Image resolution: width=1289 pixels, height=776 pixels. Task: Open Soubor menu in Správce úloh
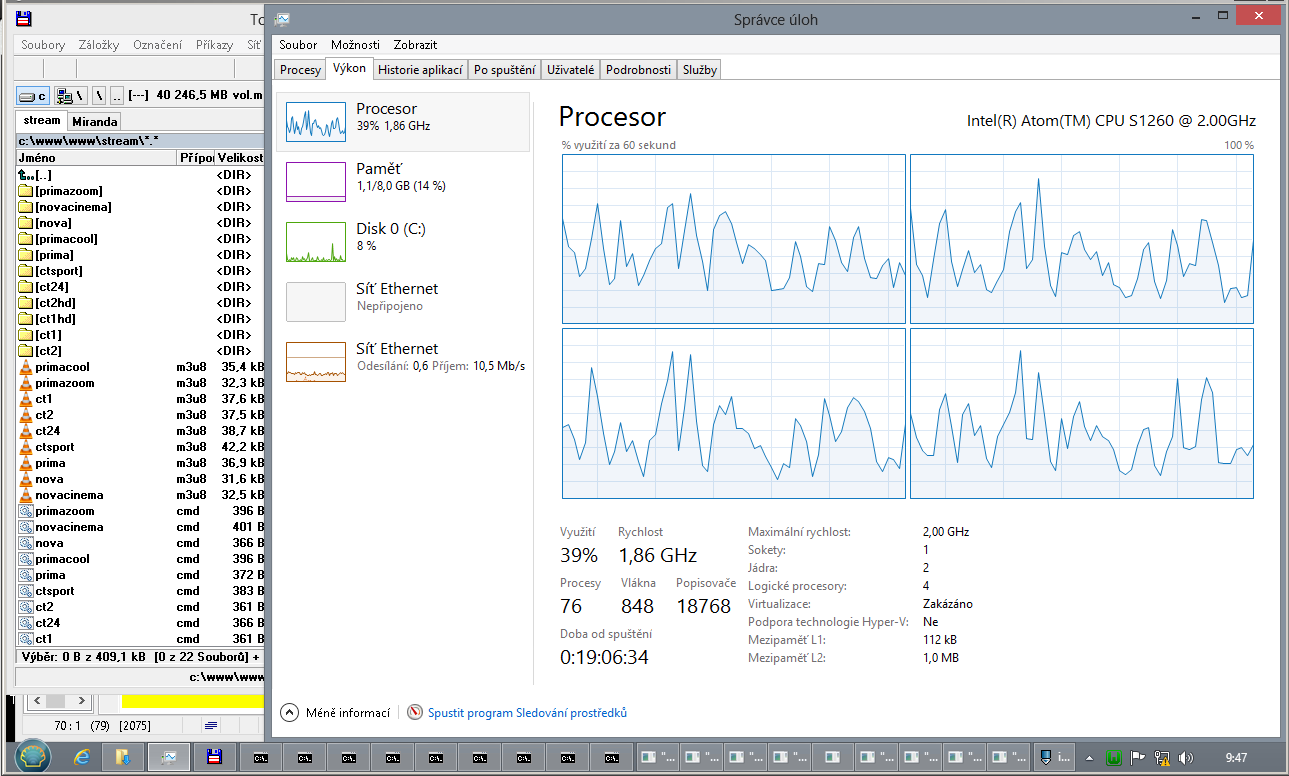click(298, 45)
